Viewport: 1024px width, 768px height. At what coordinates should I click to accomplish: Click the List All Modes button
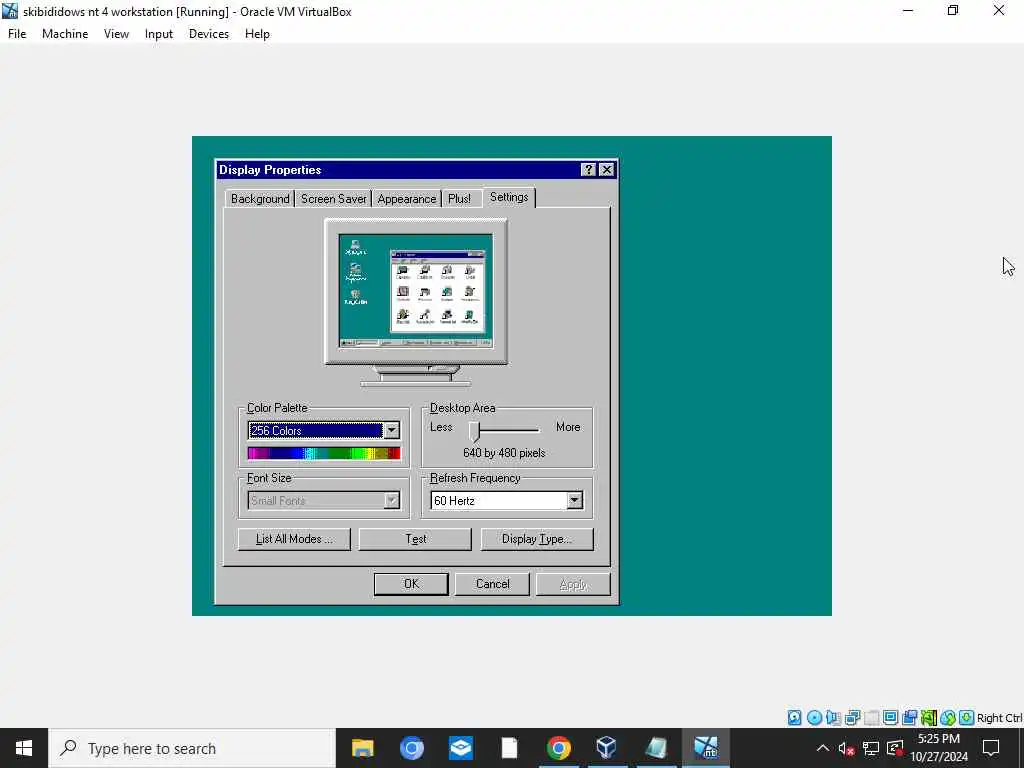tap(294, 539)
